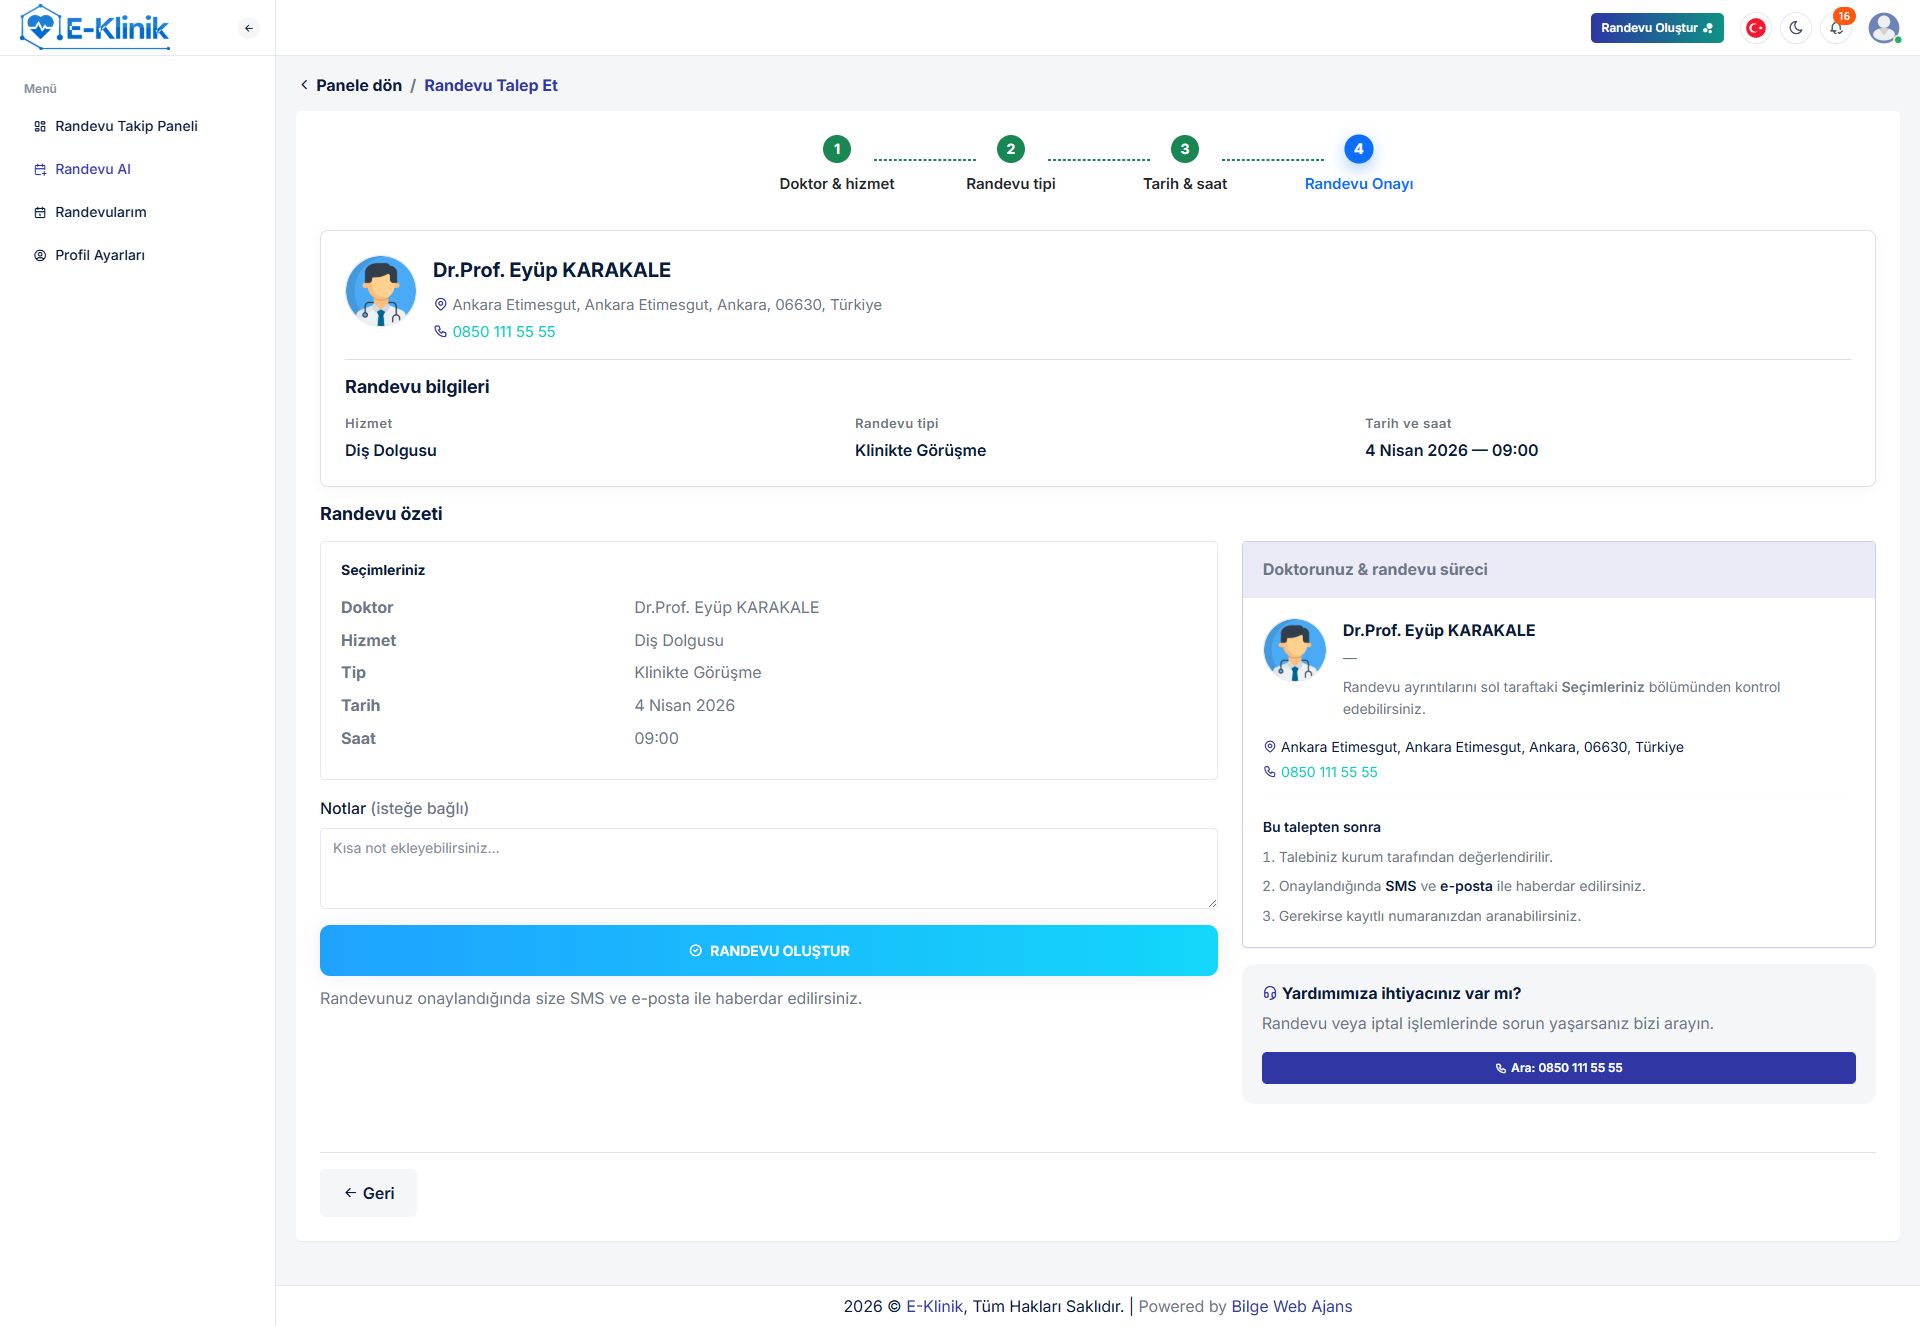
Task: Open user profile avatar menu
Action: point(1884,28)
